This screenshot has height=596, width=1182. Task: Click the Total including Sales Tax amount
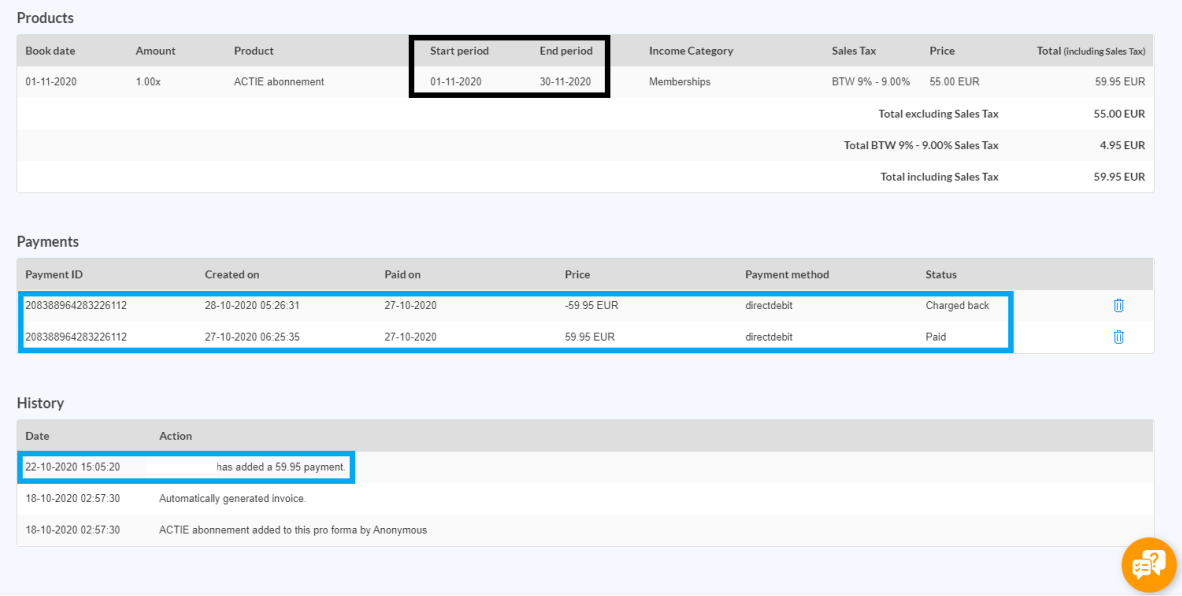(x=1120, y=176)
